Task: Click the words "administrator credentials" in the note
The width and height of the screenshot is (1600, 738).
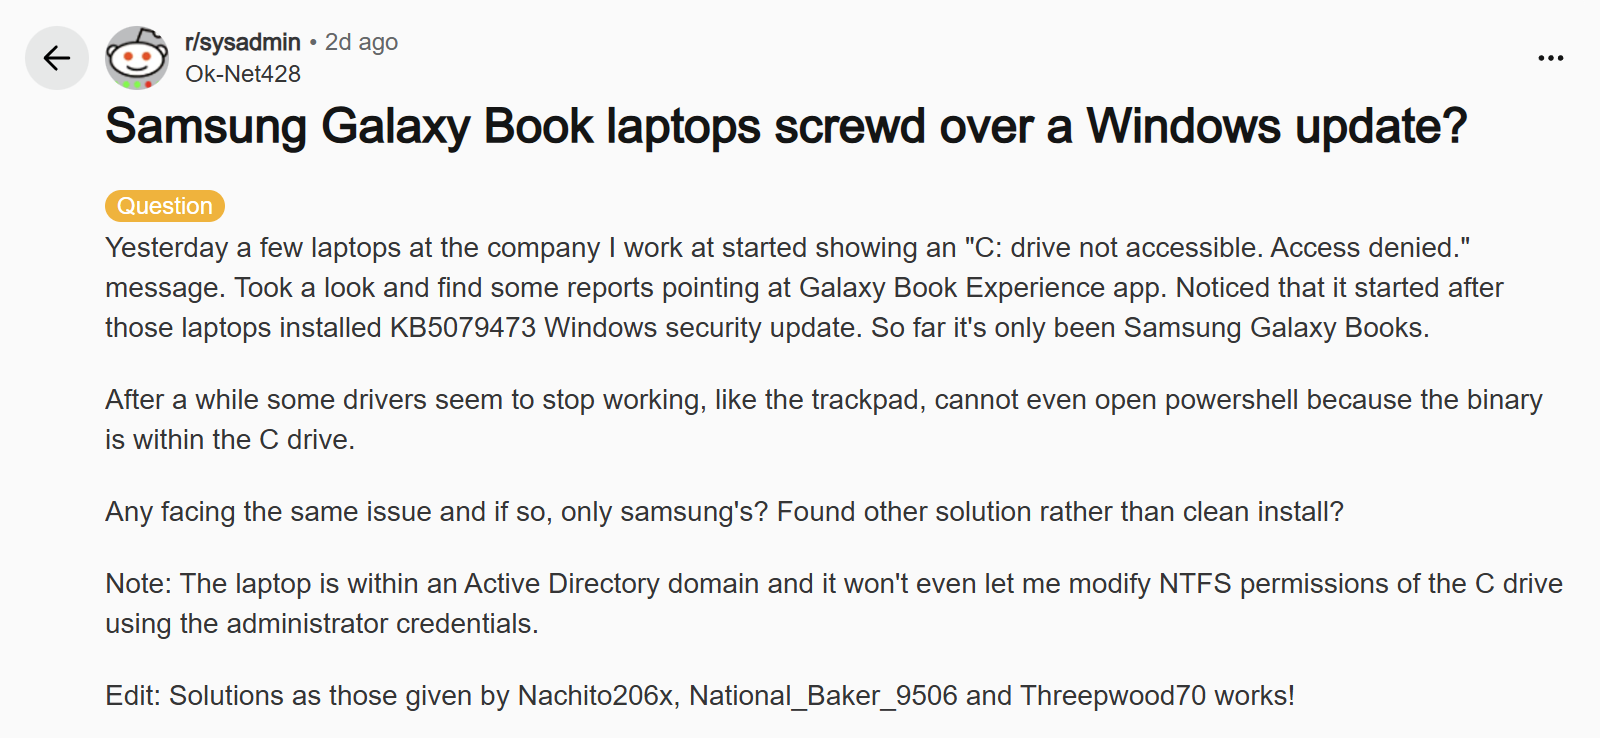Action: 381,624
